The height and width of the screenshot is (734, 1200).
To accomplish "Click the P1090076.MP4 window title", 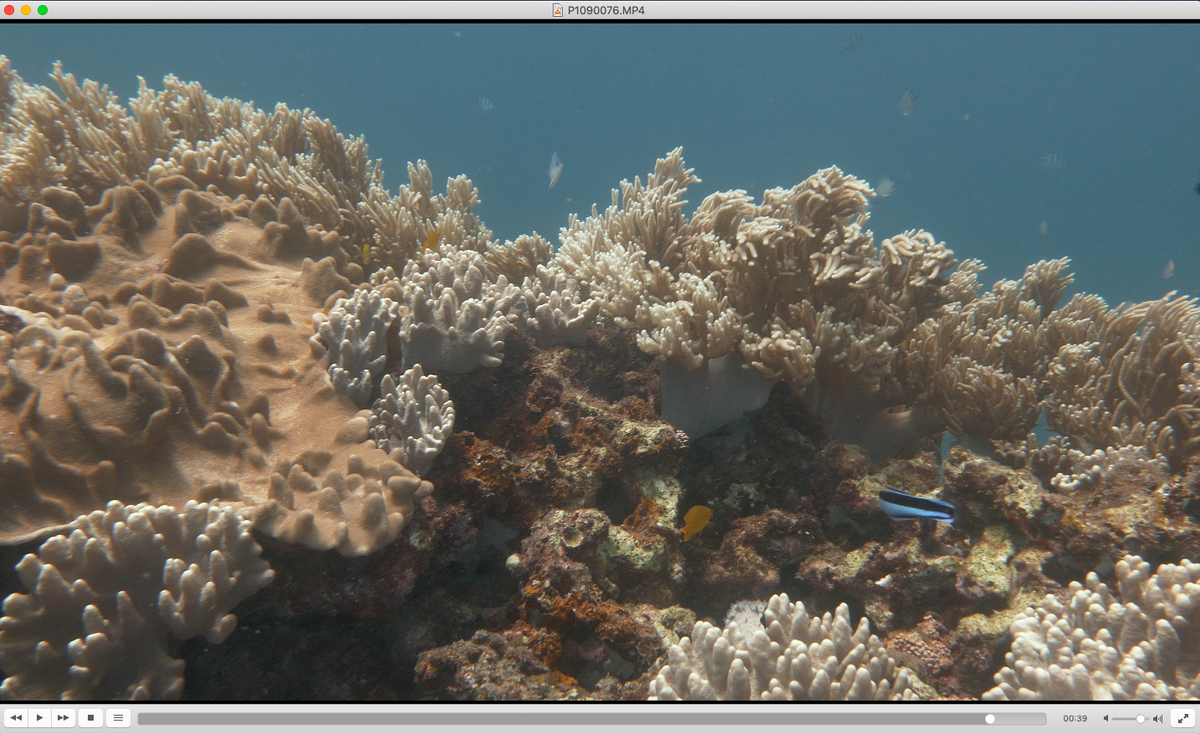I will coord(606,10).
